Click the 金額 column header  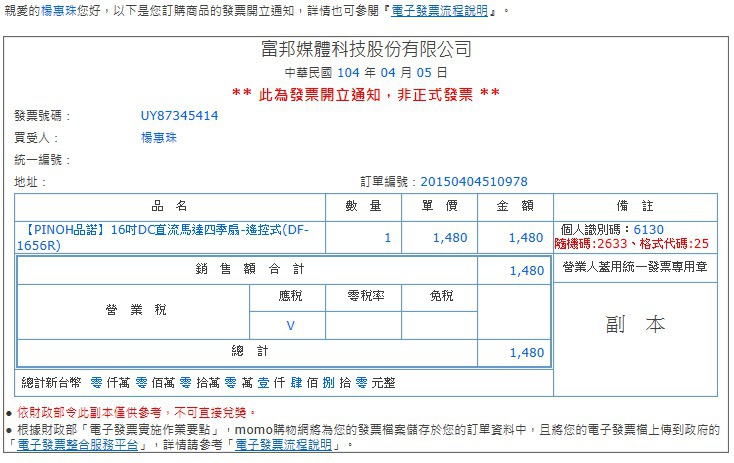click(x=515, y=206)
